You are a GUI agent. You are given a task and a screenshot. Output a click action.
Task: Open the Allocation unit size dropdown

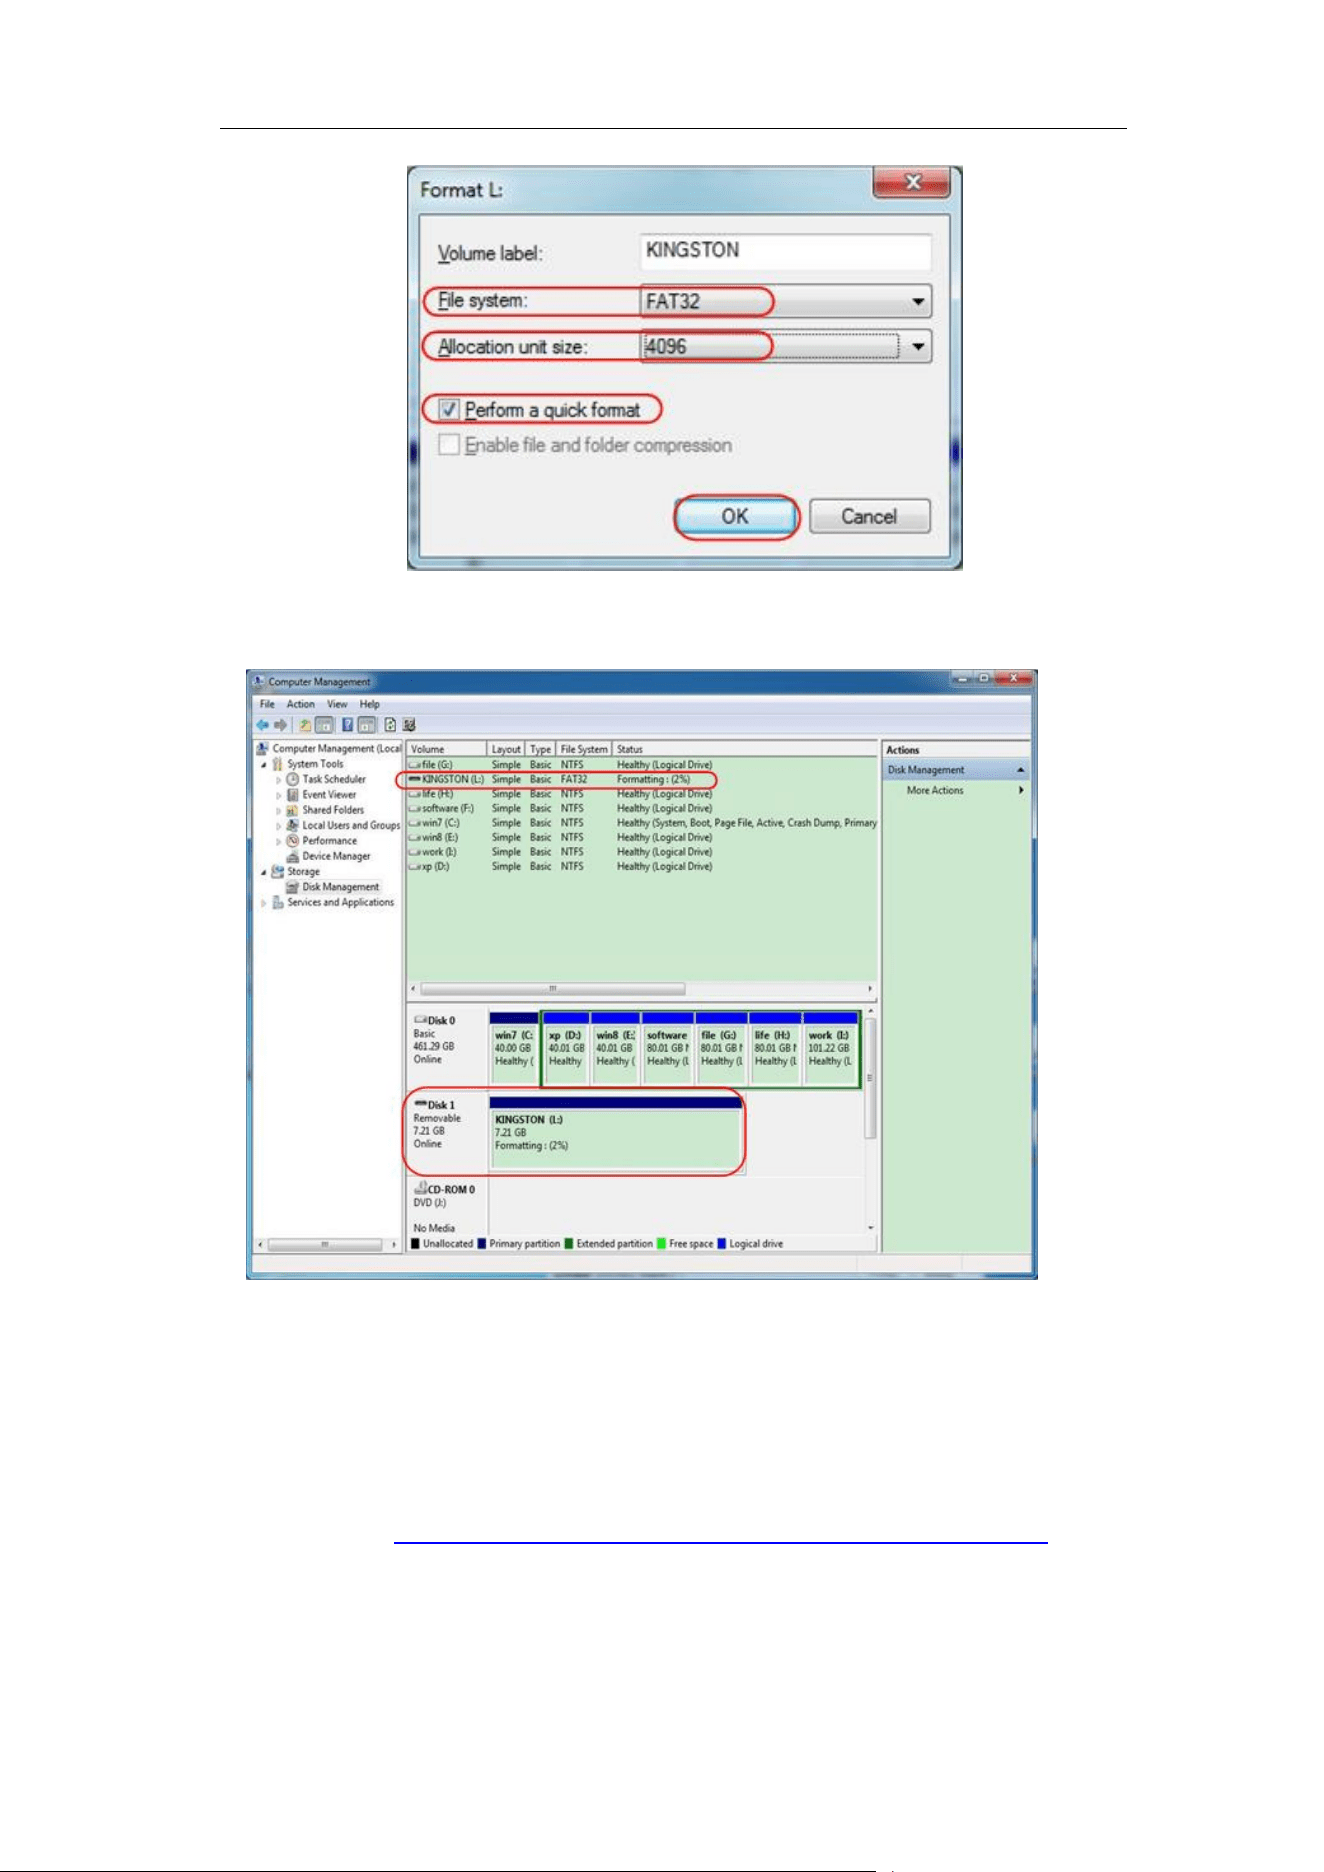point(786,347)
